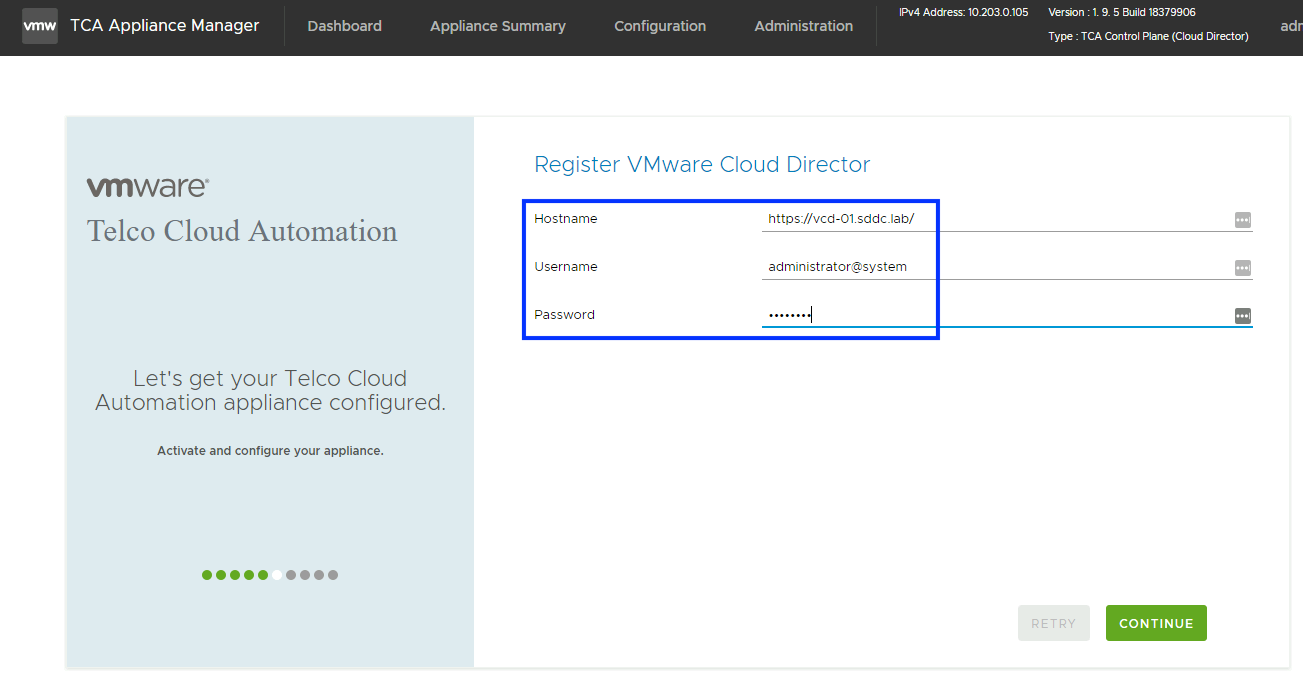Viewport: 1303px width, 683px height.
Task: Select the white current-step progress dot
Action: tap(277, 575)
